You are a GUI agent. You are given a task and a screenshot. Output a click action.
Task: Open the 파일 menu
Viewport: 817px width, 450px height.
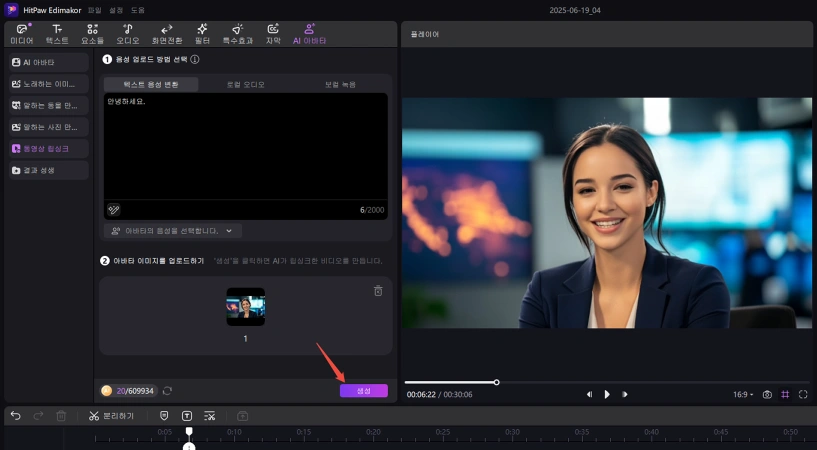(x=94, y=10)
